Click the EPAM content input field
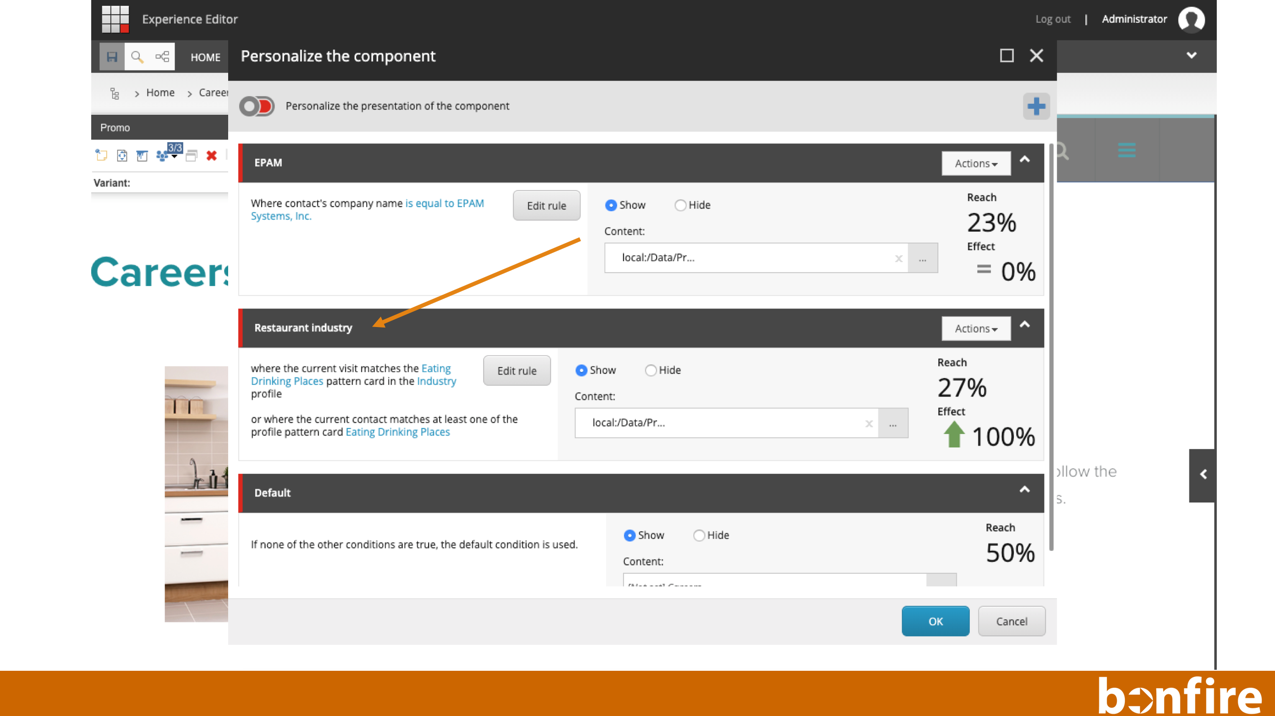The height and width of the screenshot is (716, 1275). tap(756, 258)
